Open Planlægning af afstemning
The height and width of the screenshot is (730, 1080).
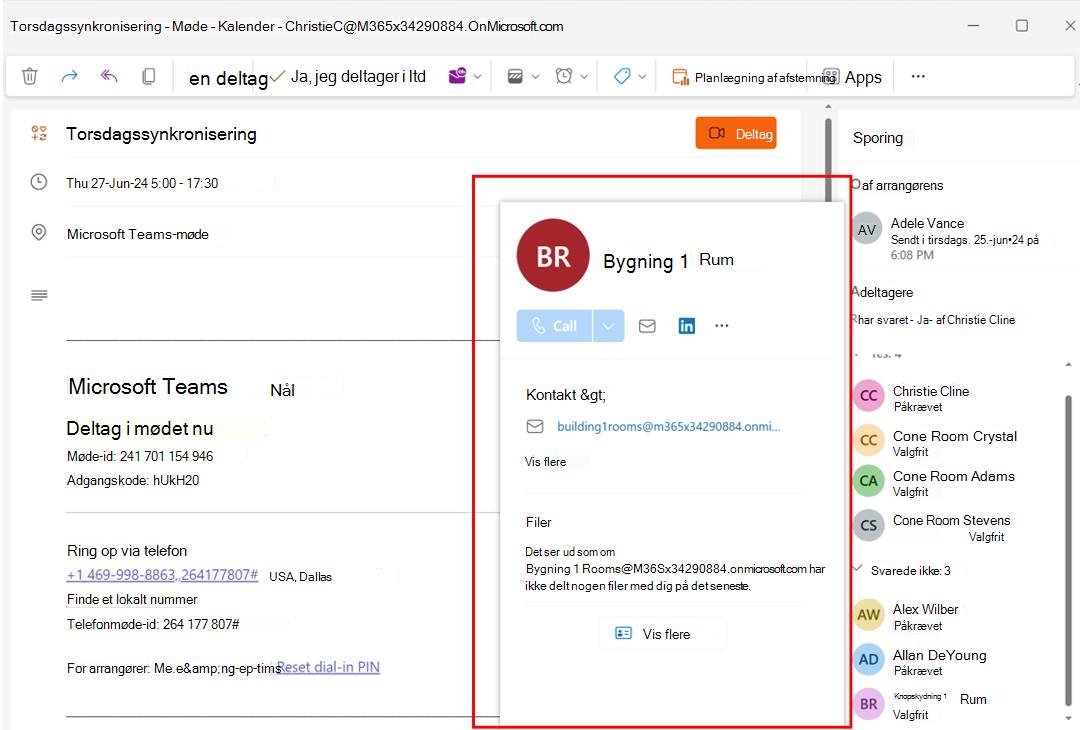(x=754, y=77)
